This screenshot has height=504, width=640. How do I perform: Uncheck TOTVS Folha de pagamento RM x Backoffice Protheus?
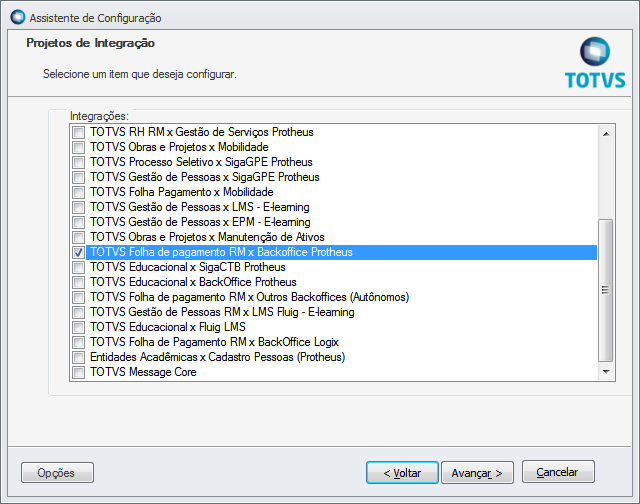pos(78,252)
